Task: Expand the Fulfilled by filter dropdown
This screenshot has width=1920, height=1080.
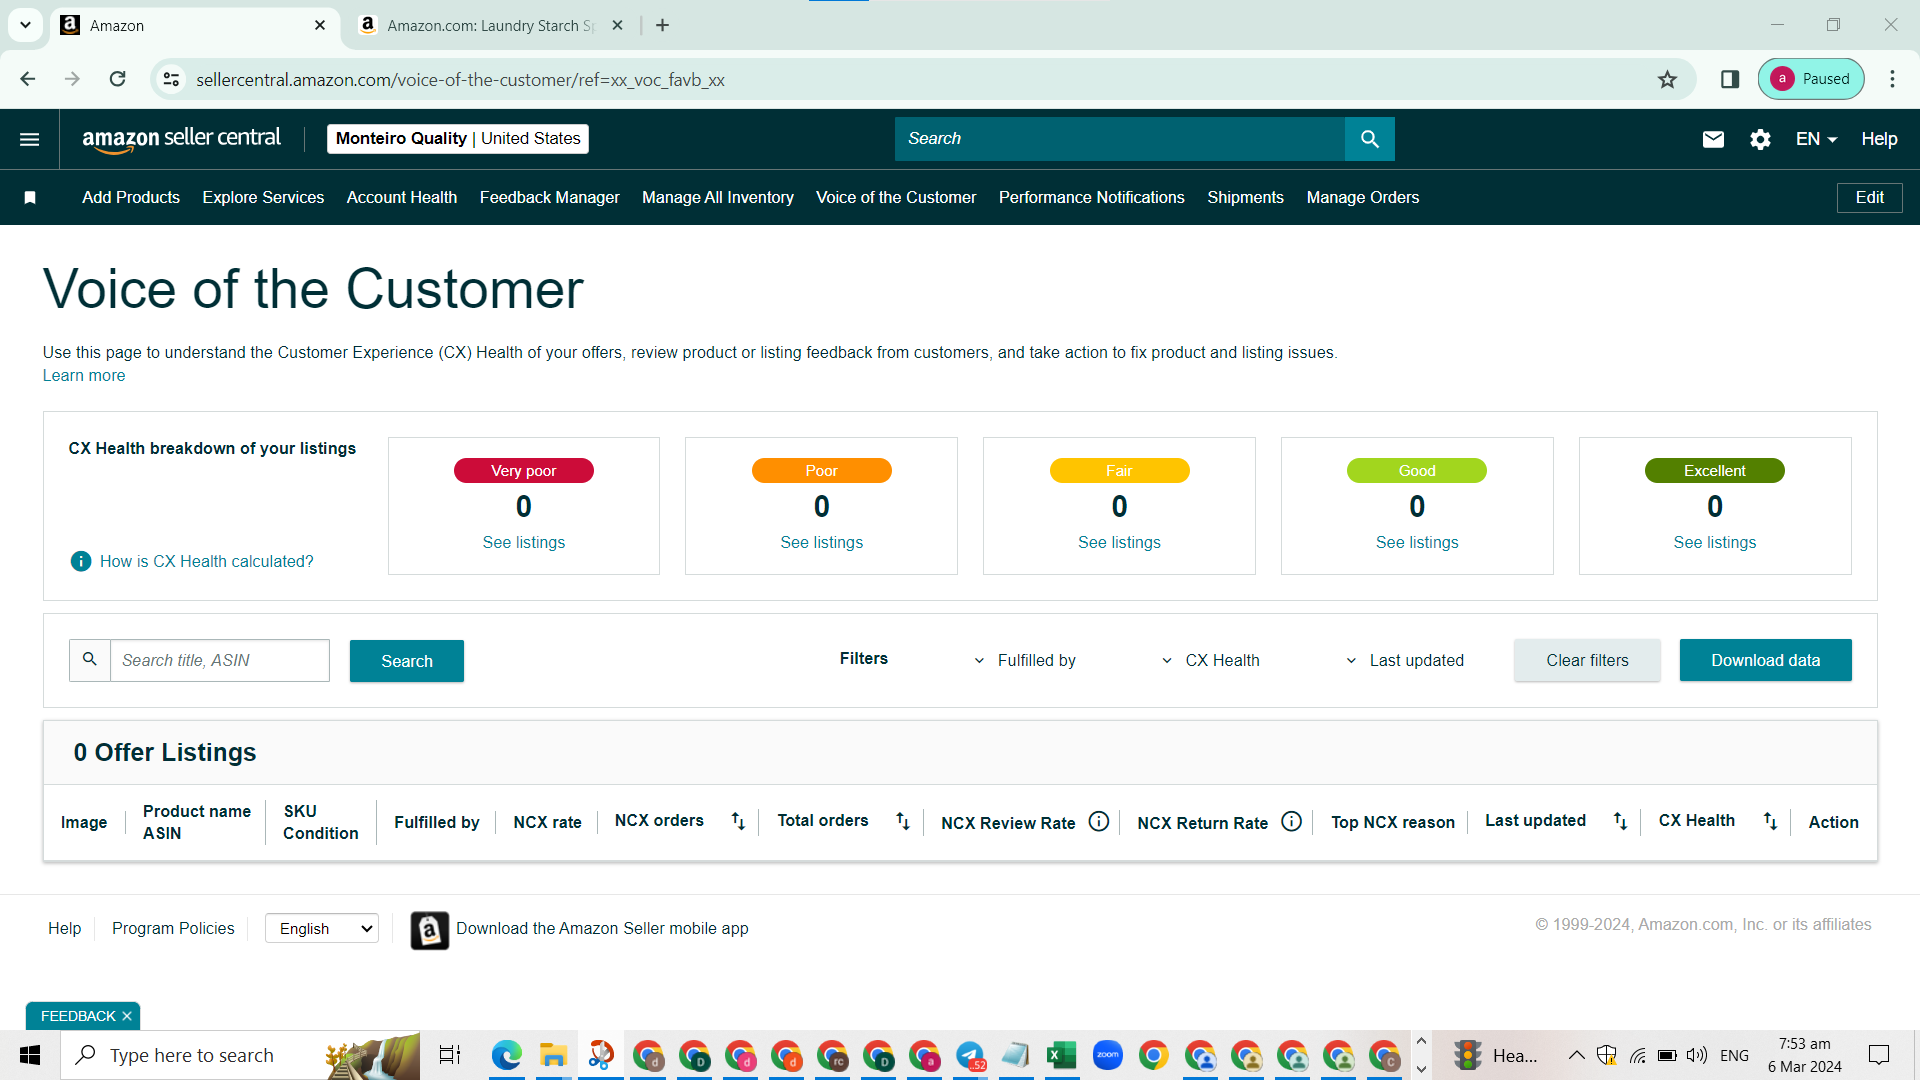Action: [x=1025, y=661]
